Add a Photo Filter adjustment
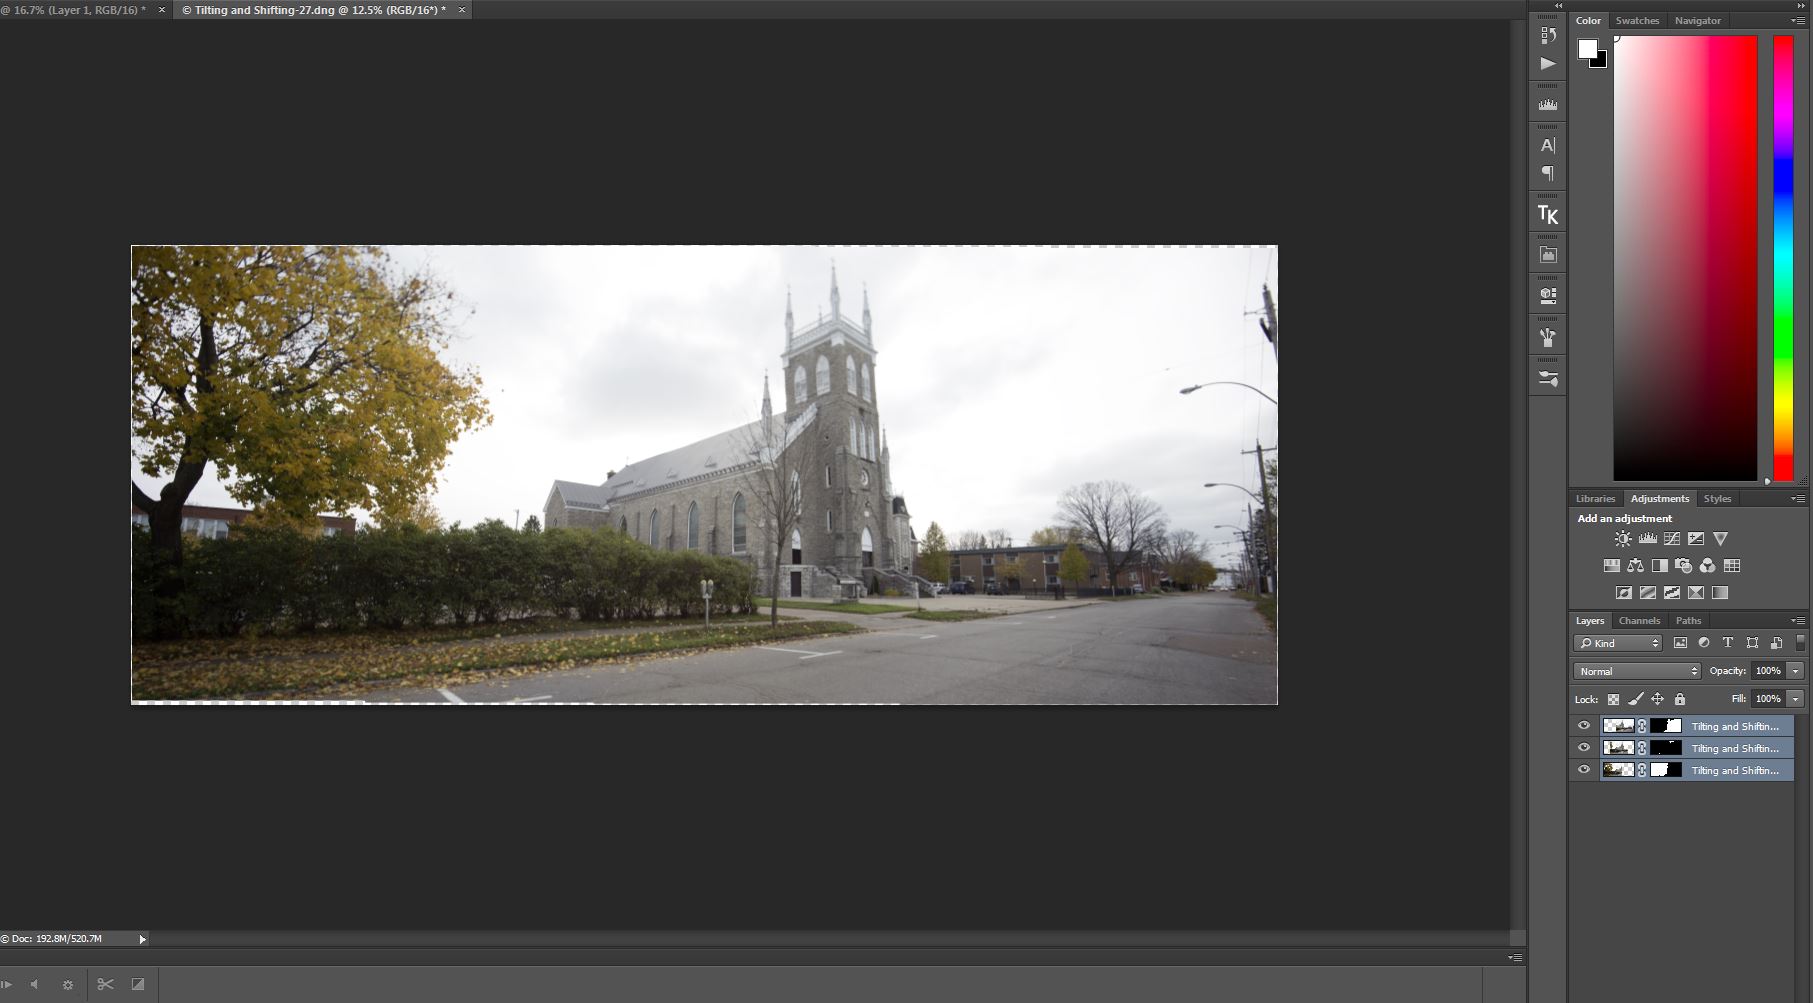Image resolution: width=1813 pixels, height=1003 pixels. 1683,565
